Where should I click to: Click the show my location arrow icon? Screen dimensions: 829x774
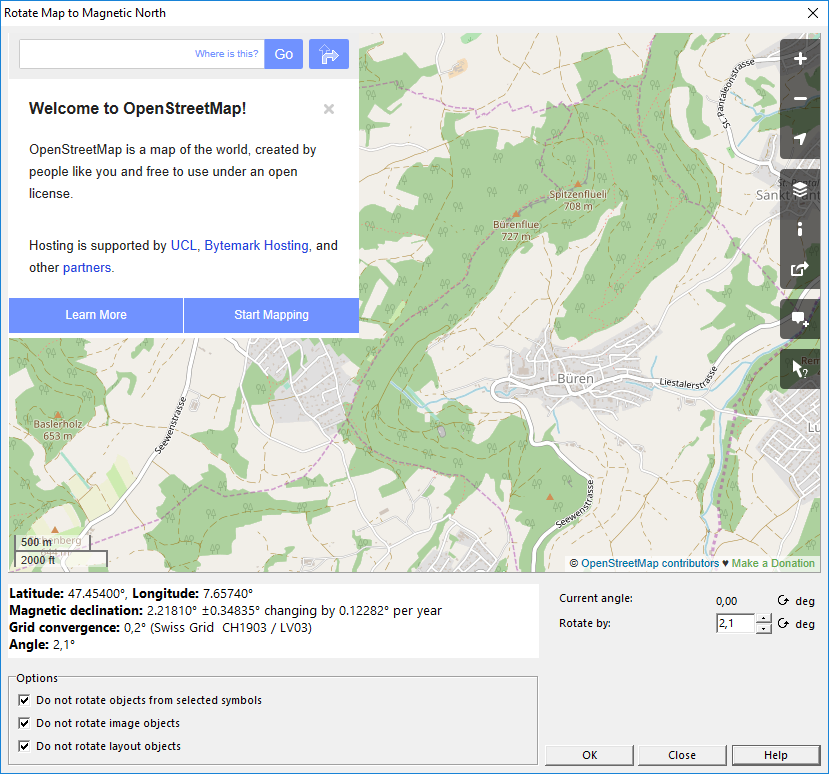click(x=800, y=139)
